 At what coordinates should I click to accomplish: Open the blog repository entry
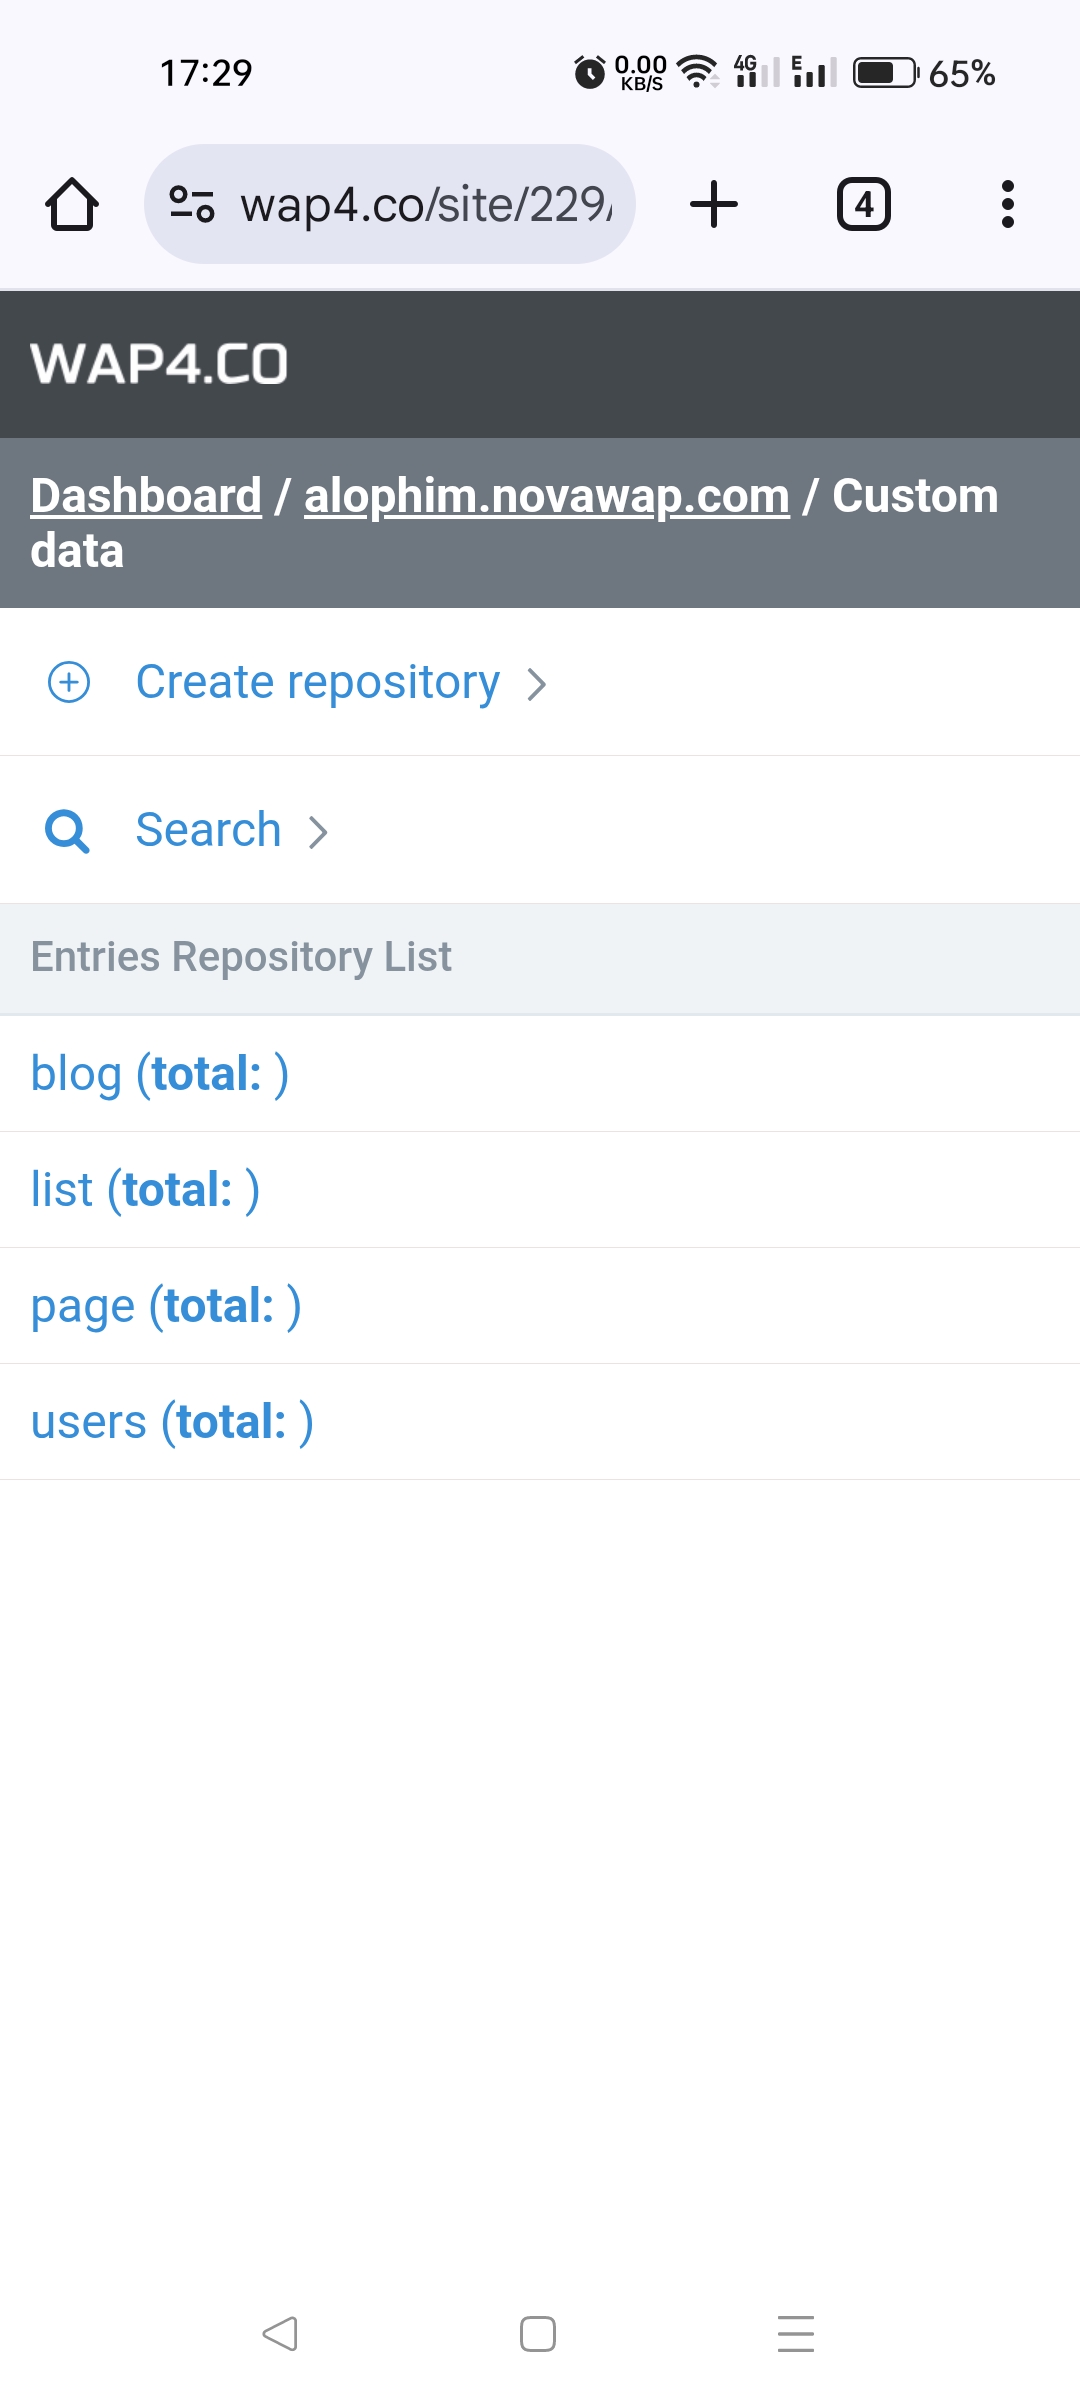click(x=160, y=1074)
